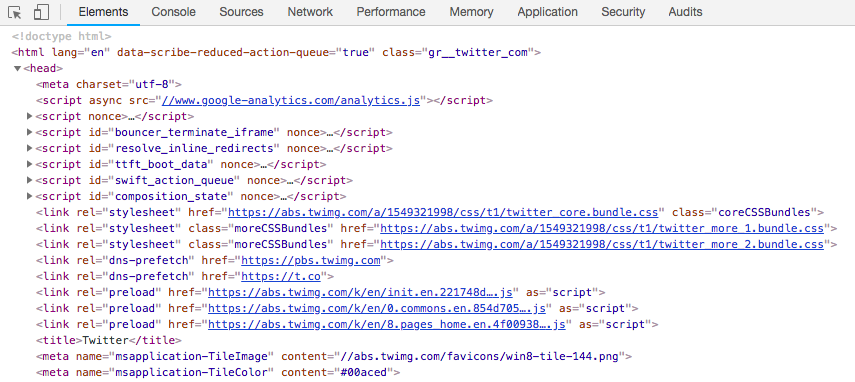
Task: Switch to the Console tab
Action: point(173,12)
